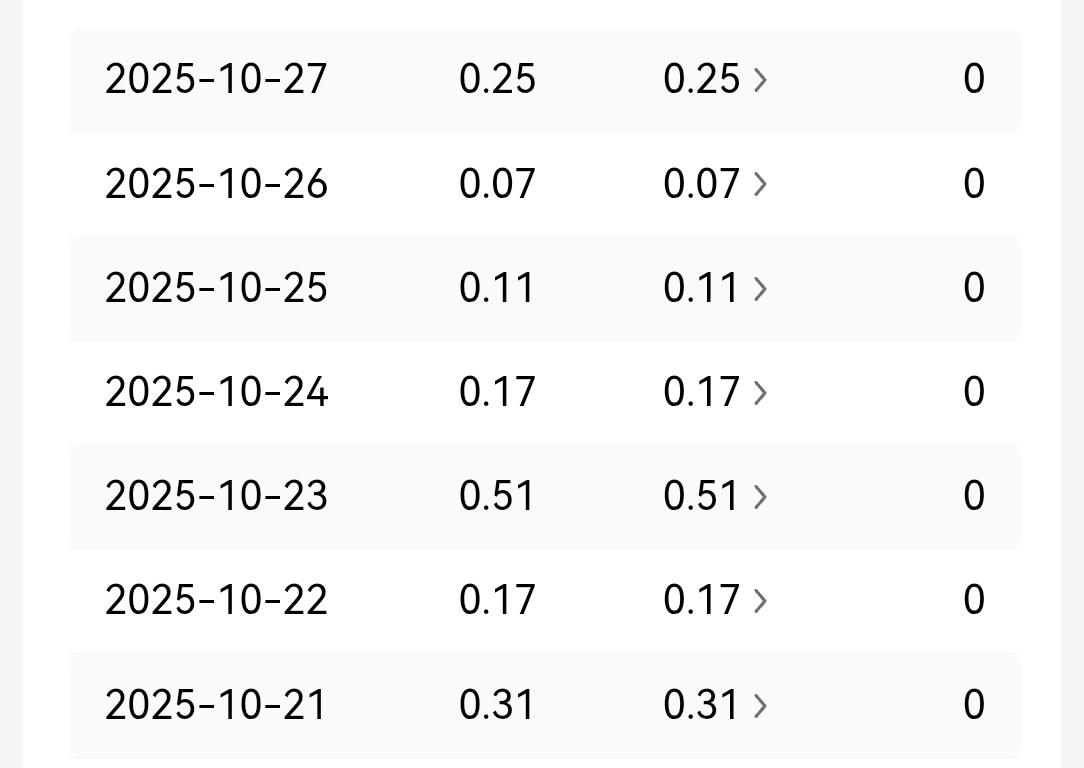Click the 2025-10-24 date entry
This screenshot has height=768, width=1084.
coord(216,393)
